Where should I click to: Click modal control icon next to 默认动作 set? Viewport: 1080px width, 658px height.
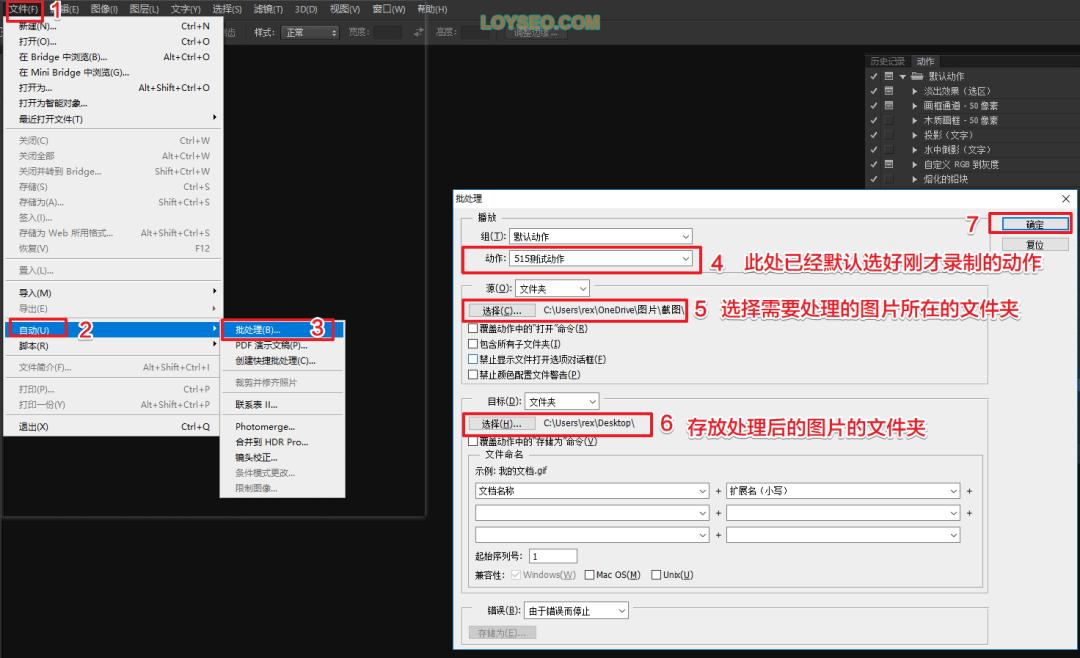[888, 77]
